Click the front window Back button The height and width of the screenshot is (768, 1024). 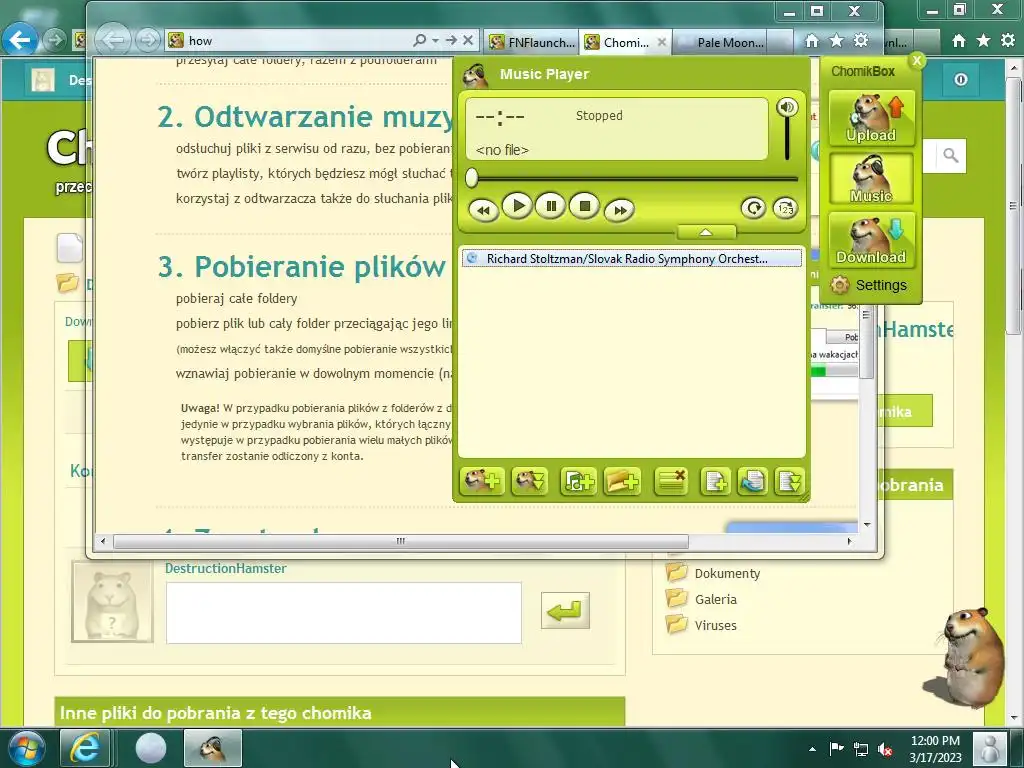[114, 40]
